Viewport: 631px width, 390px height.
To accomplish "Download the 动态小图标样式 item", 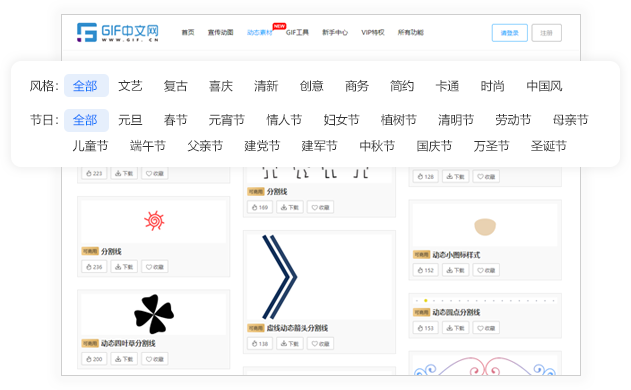I will tap(456, 270).
